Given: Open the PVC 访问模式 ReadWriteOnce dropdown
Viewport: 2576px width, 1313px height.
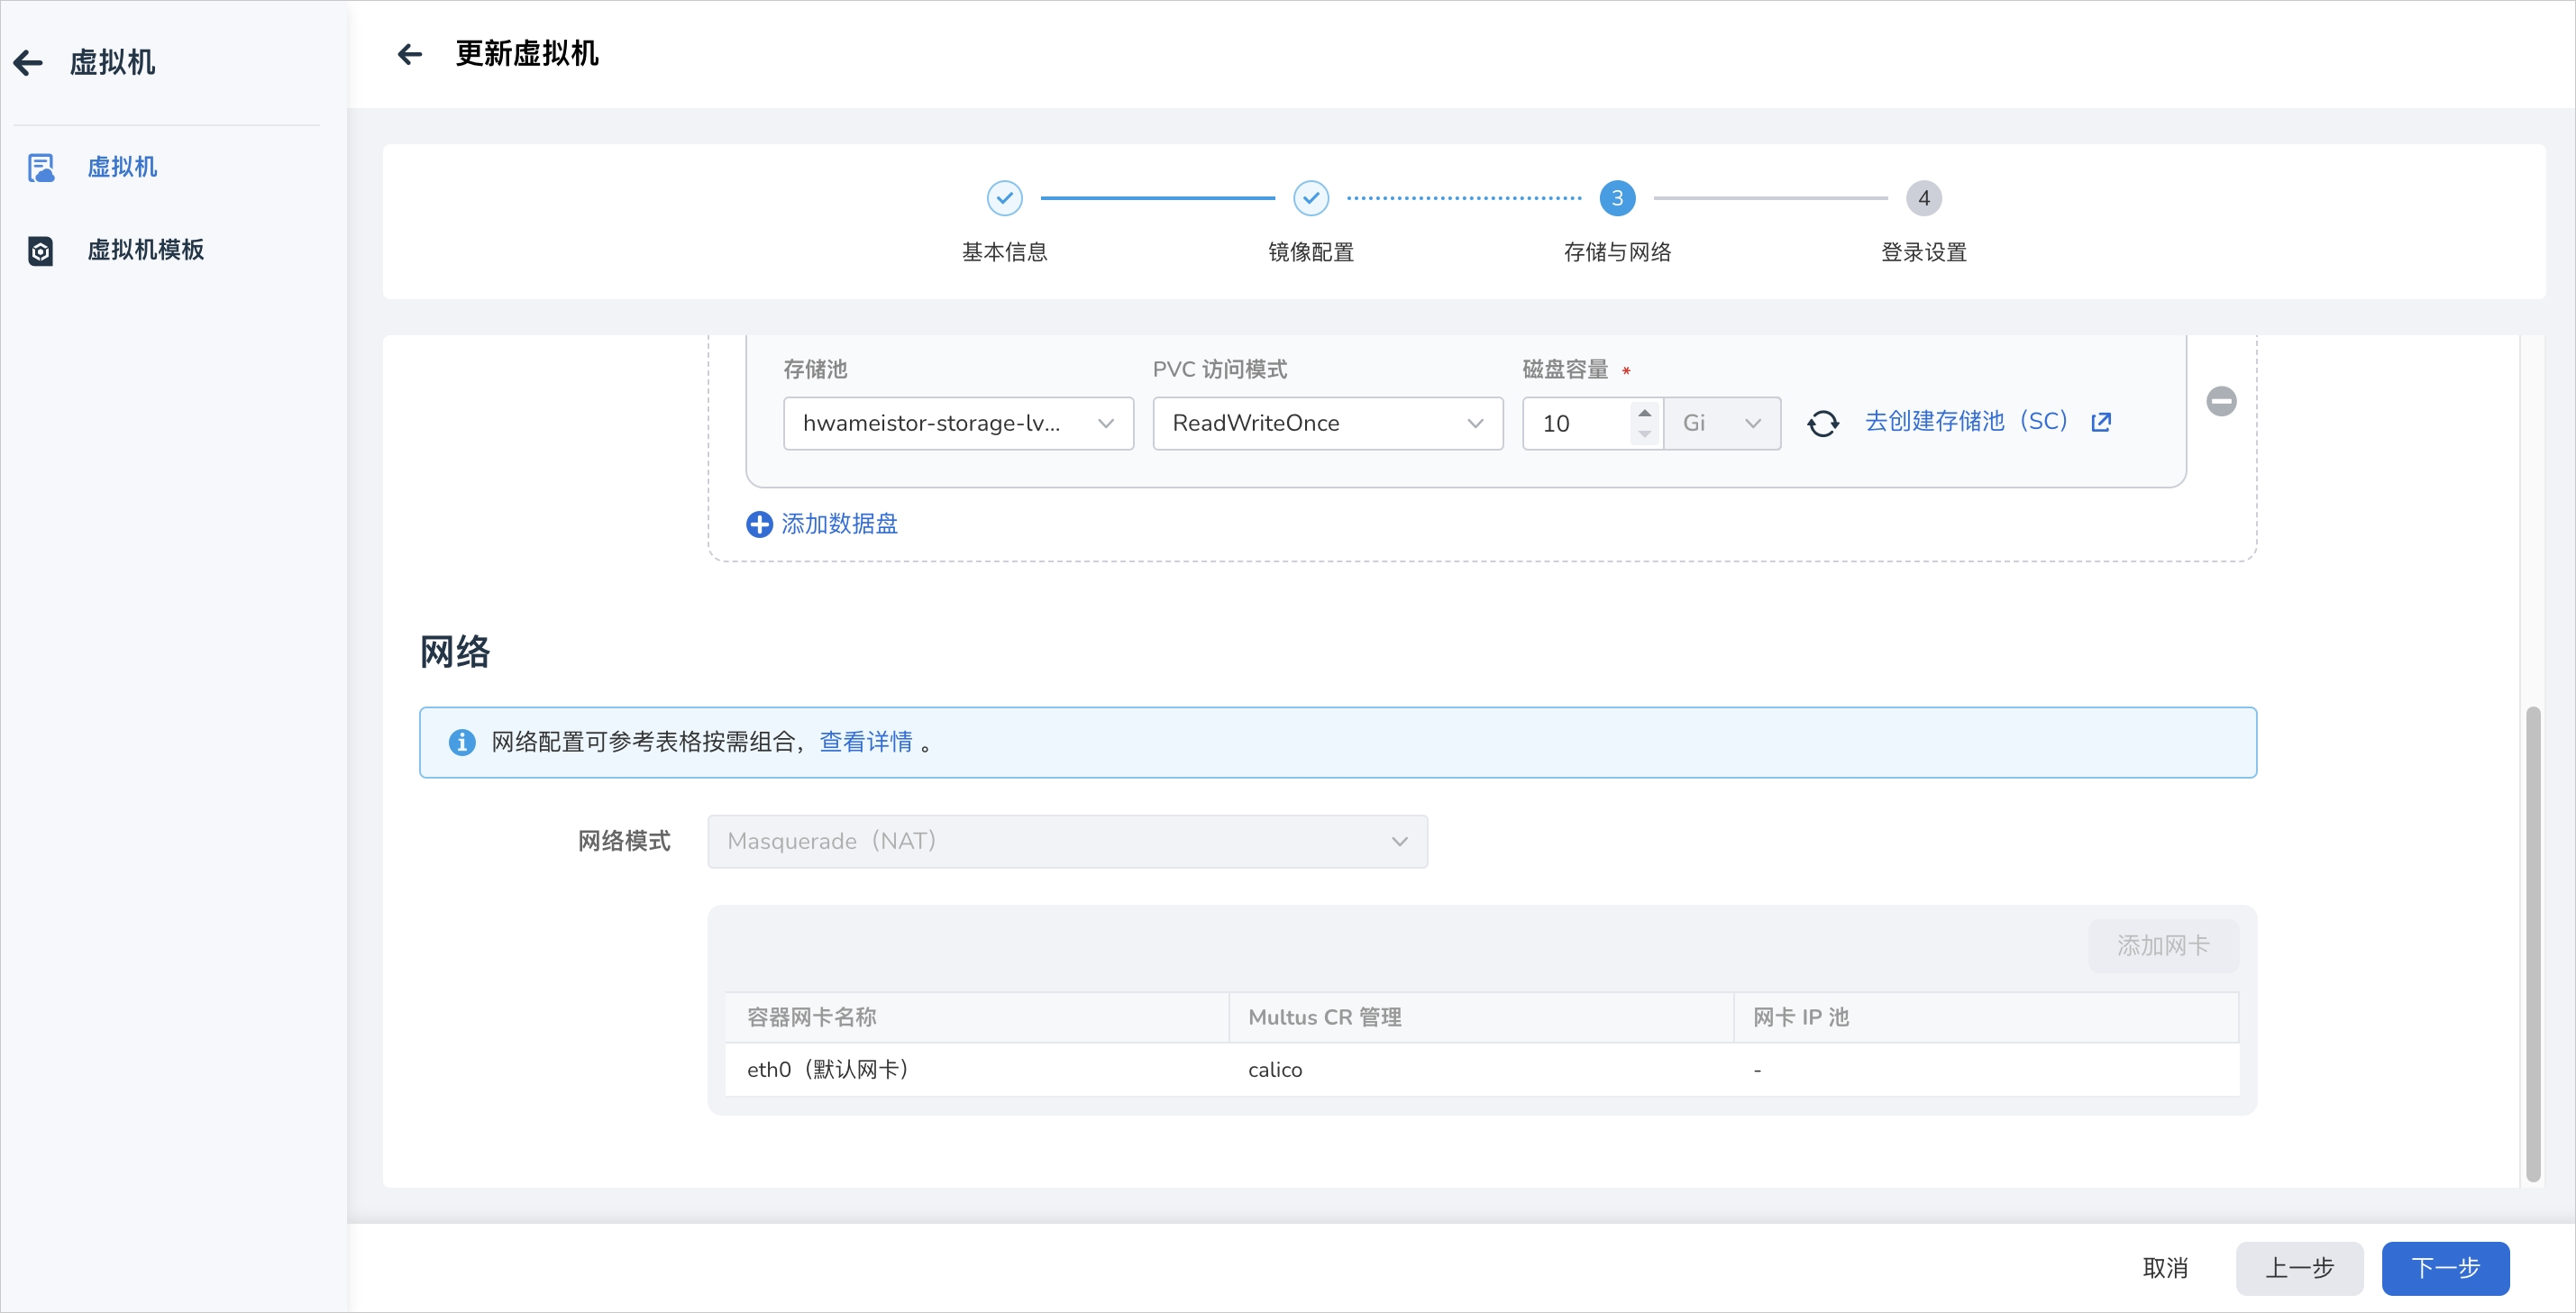Looking at the screenshot, I should (1327, 423).
